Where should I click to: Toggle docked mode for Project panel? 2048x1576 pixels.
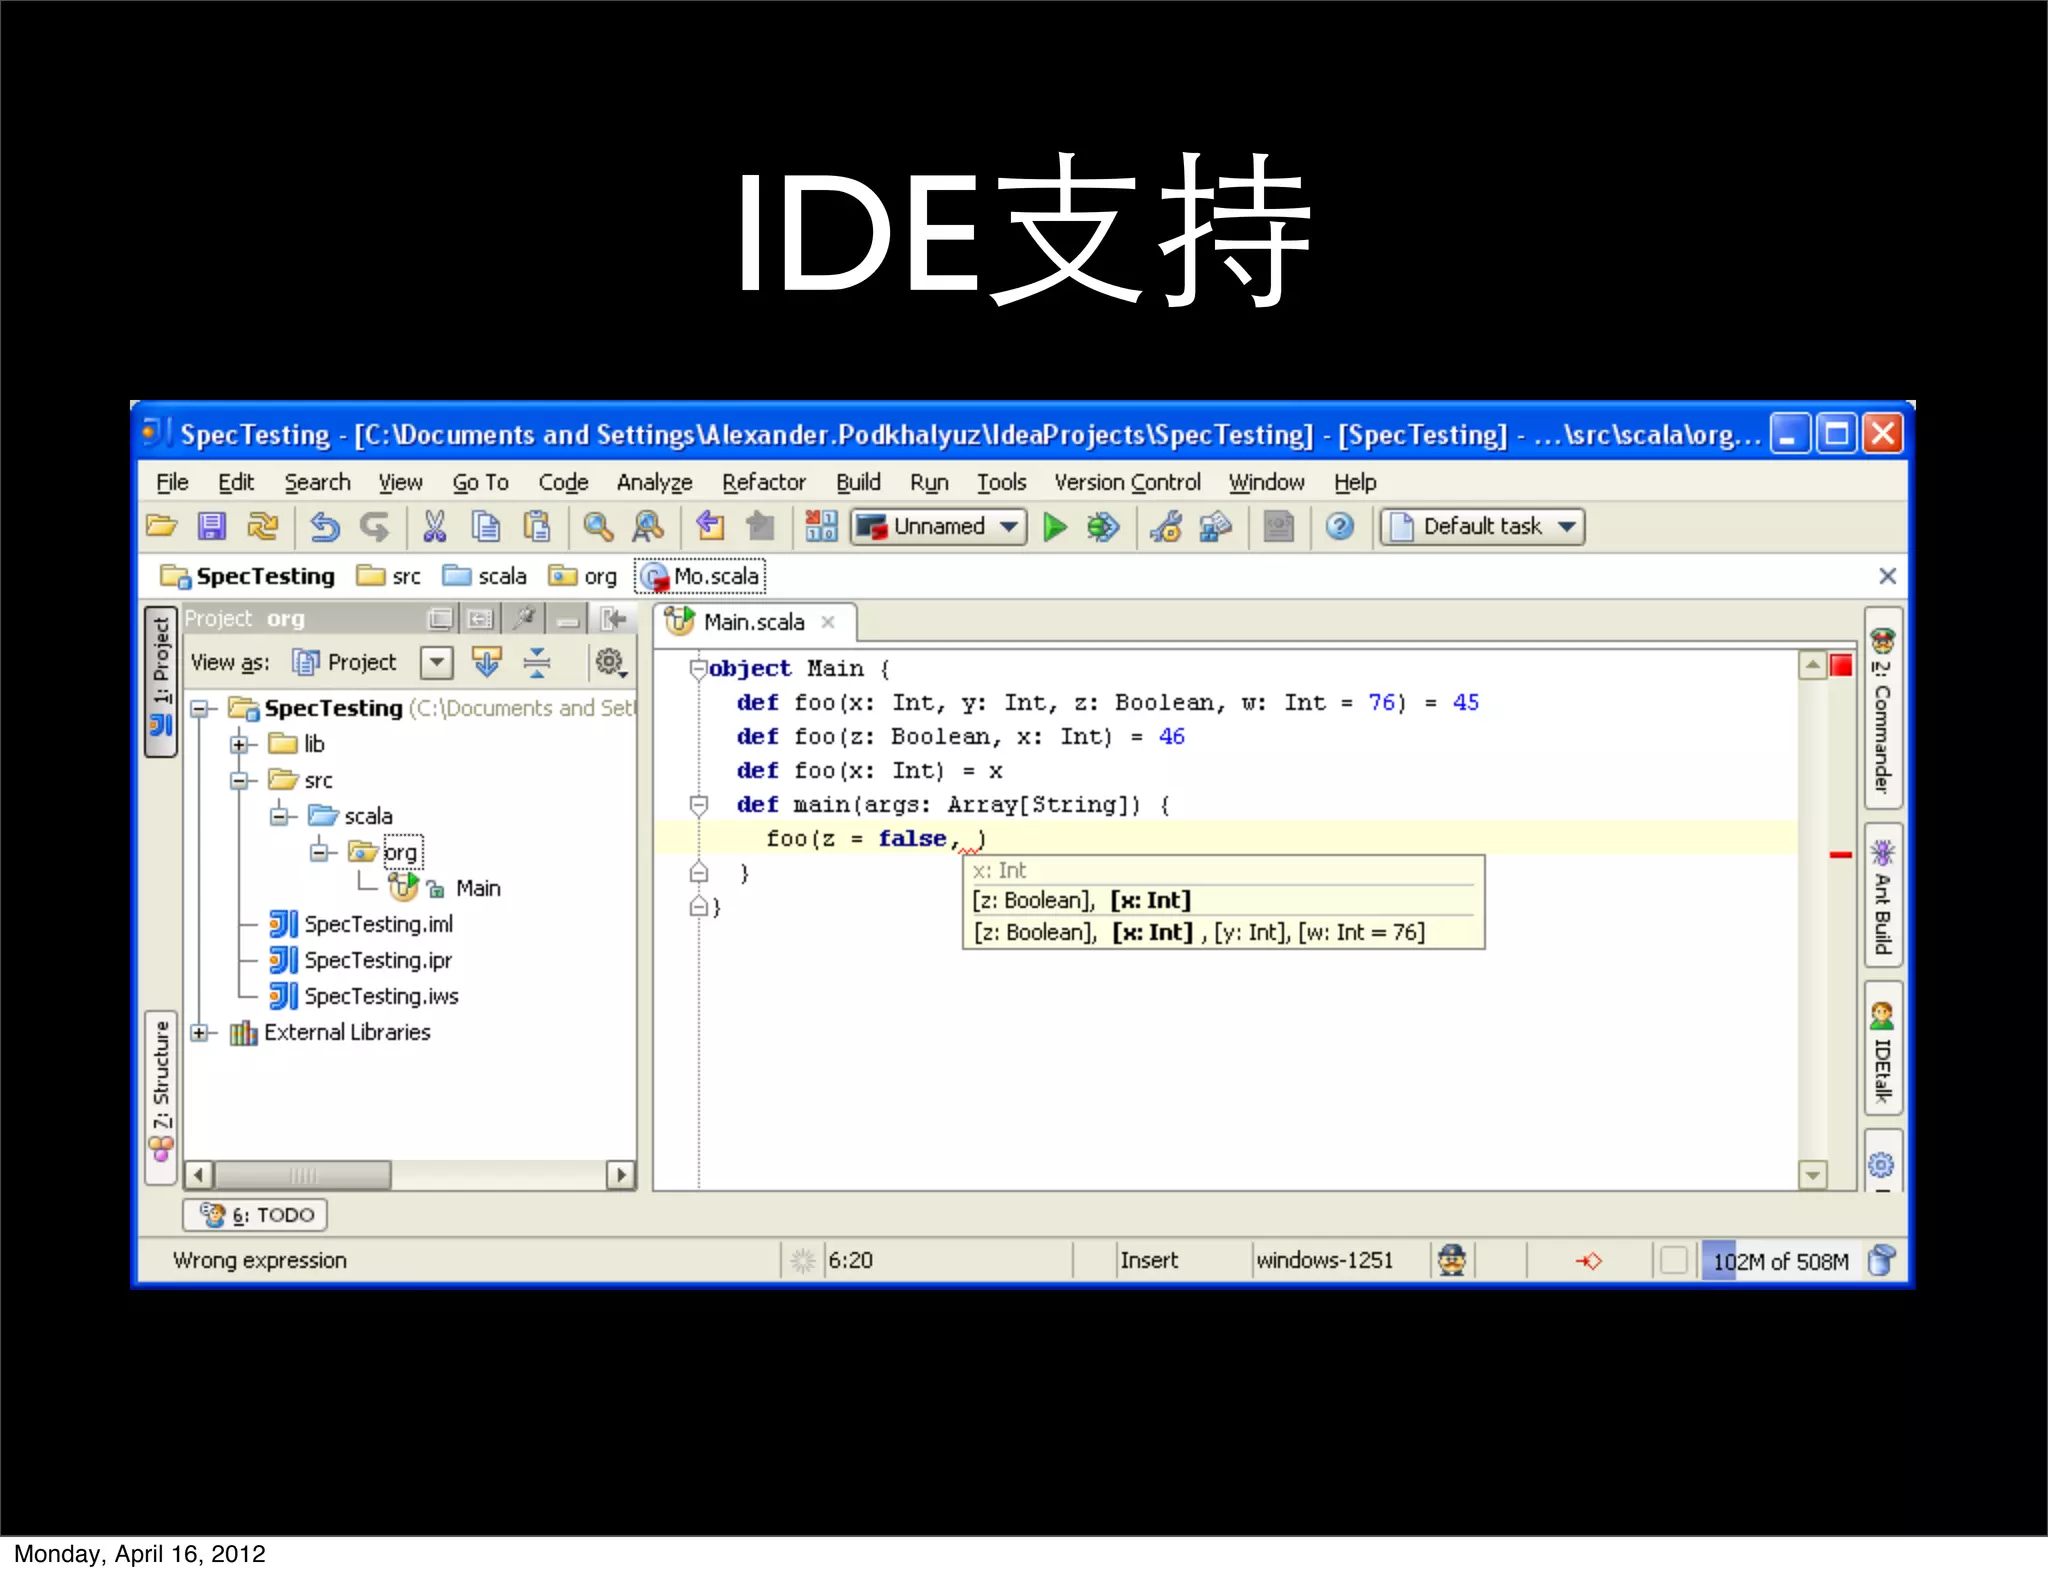point(480,619)
